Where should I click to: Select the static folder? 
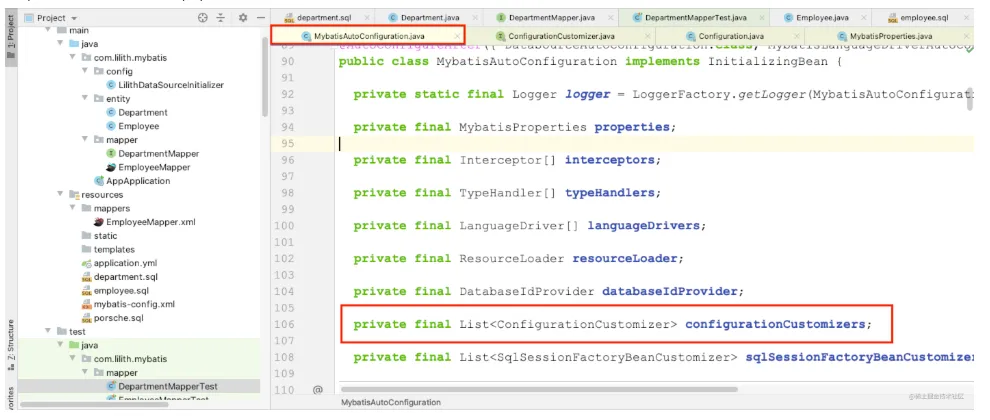tap(105, 236)
